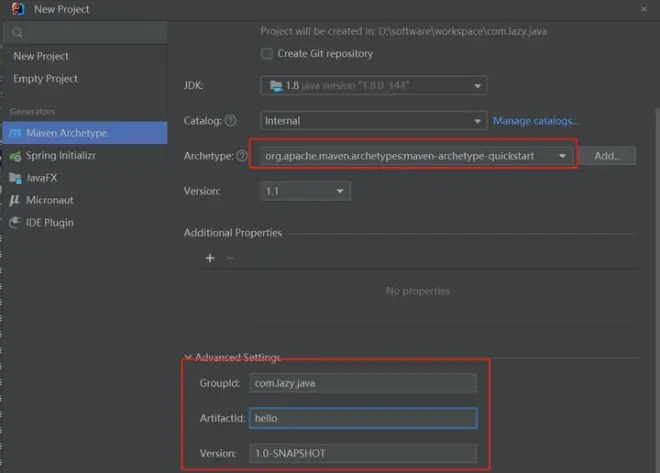
Task: Click the JavaFX folder icon
Action: coord(16,178)
